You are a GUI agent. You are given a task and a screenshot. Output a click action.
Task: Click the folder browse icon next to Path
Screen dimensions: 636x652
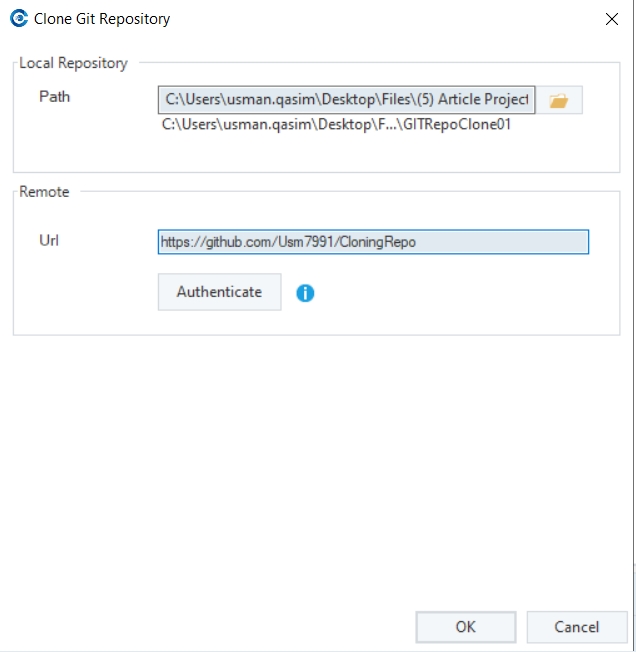(x=559, y=100)
